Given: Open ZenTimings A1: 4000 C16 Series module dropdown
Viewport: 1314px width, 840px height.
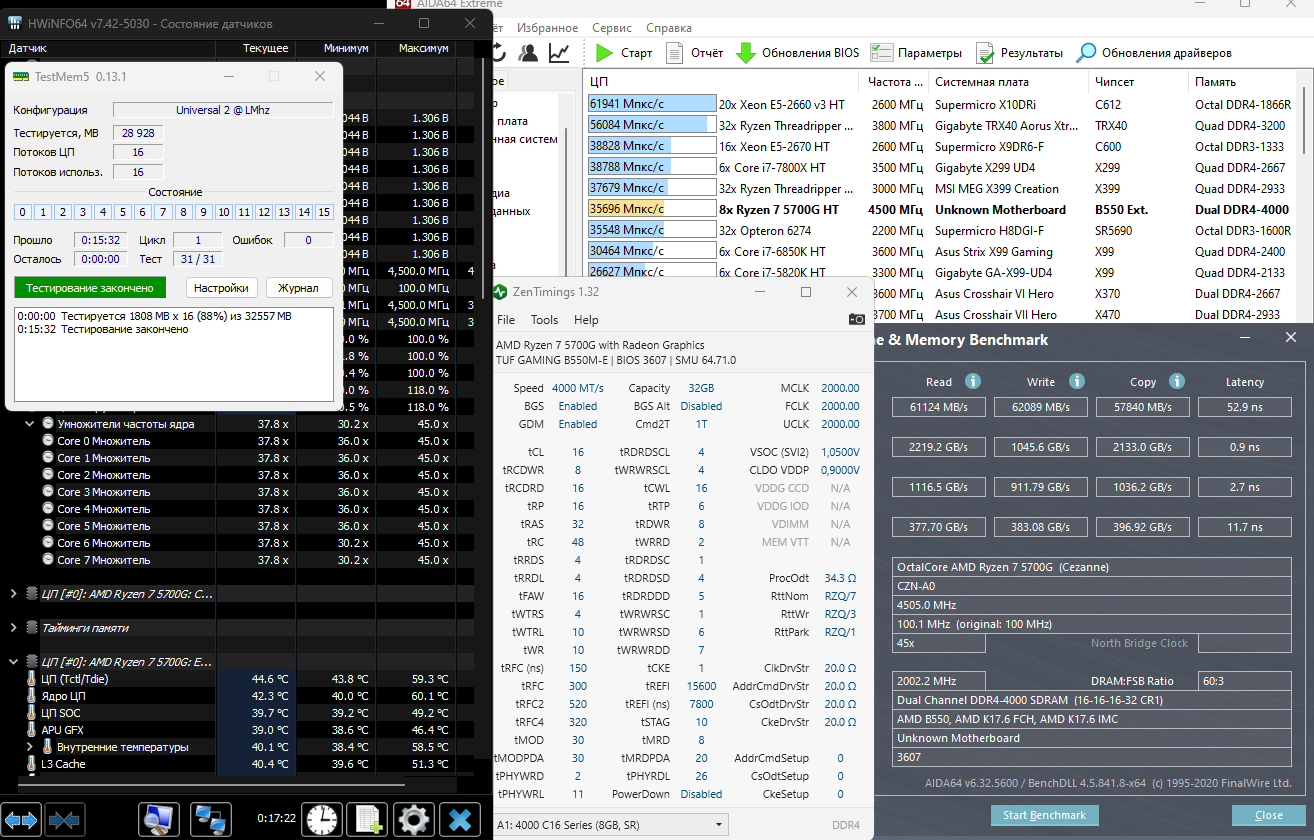Looking at the screenshot, I should coord(612,825).
